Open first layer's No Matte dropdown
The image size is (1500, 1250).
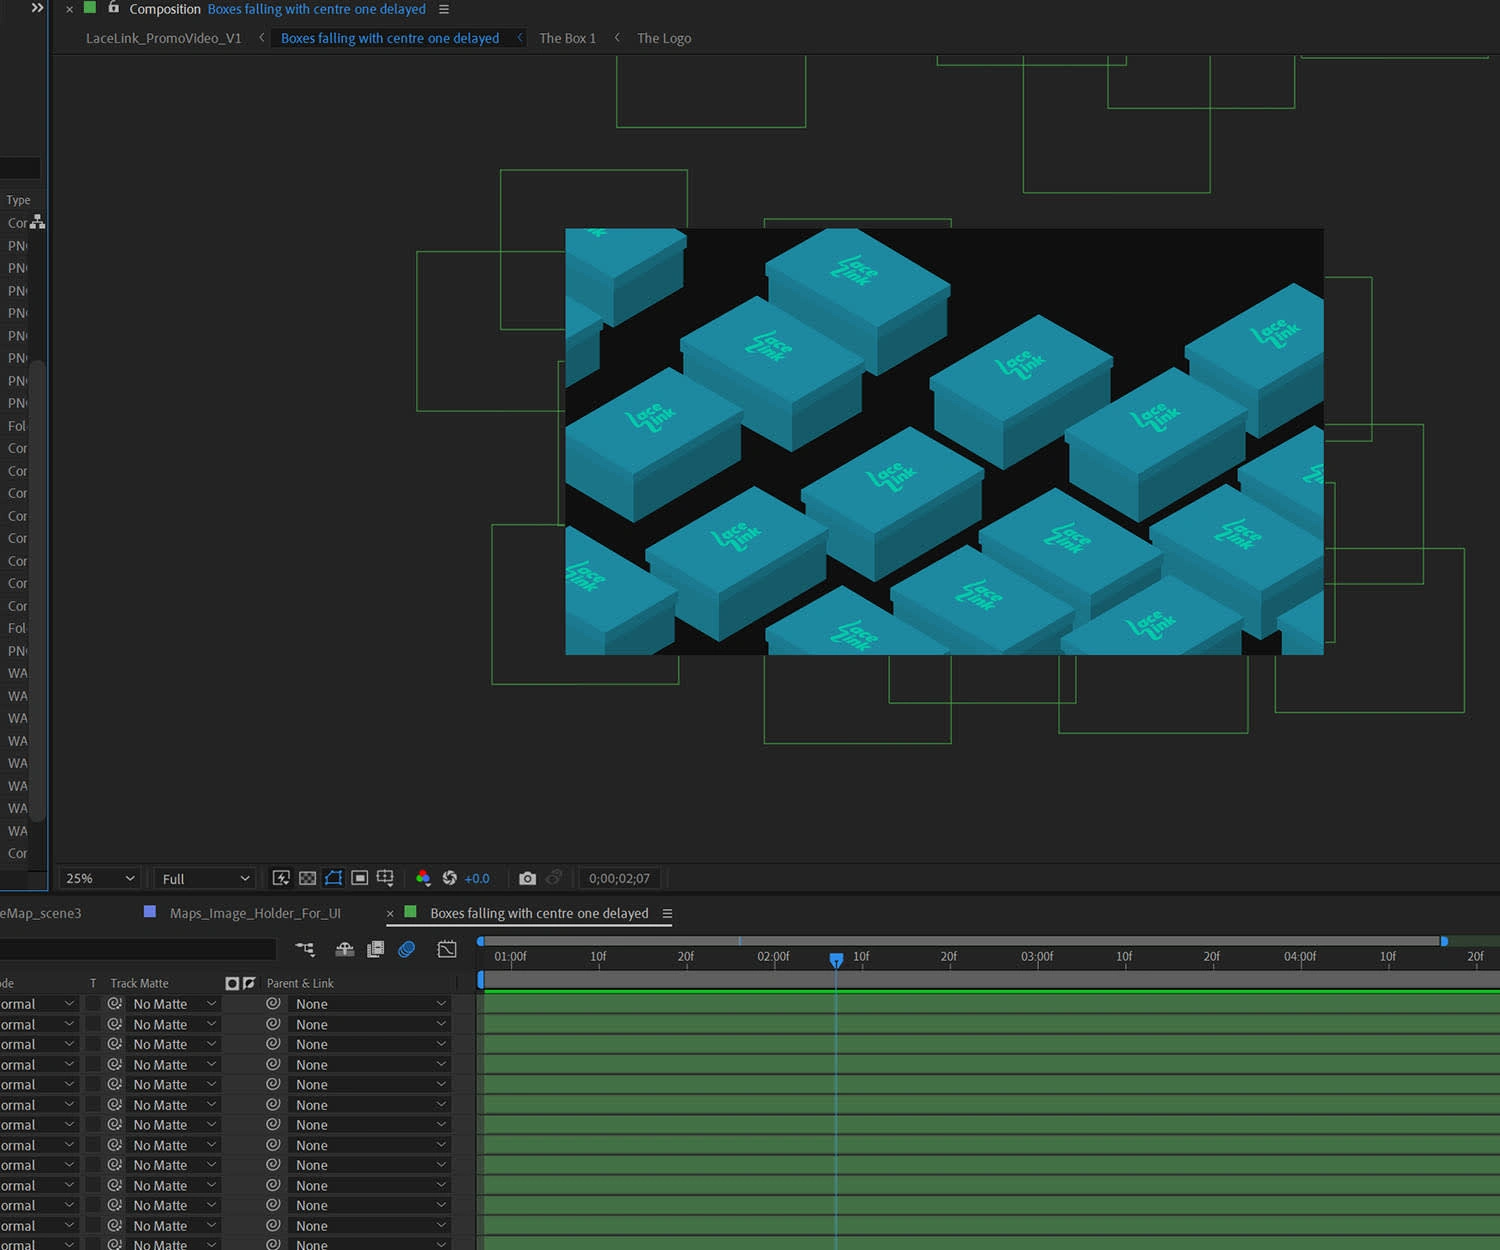(x=174, y=1004)
